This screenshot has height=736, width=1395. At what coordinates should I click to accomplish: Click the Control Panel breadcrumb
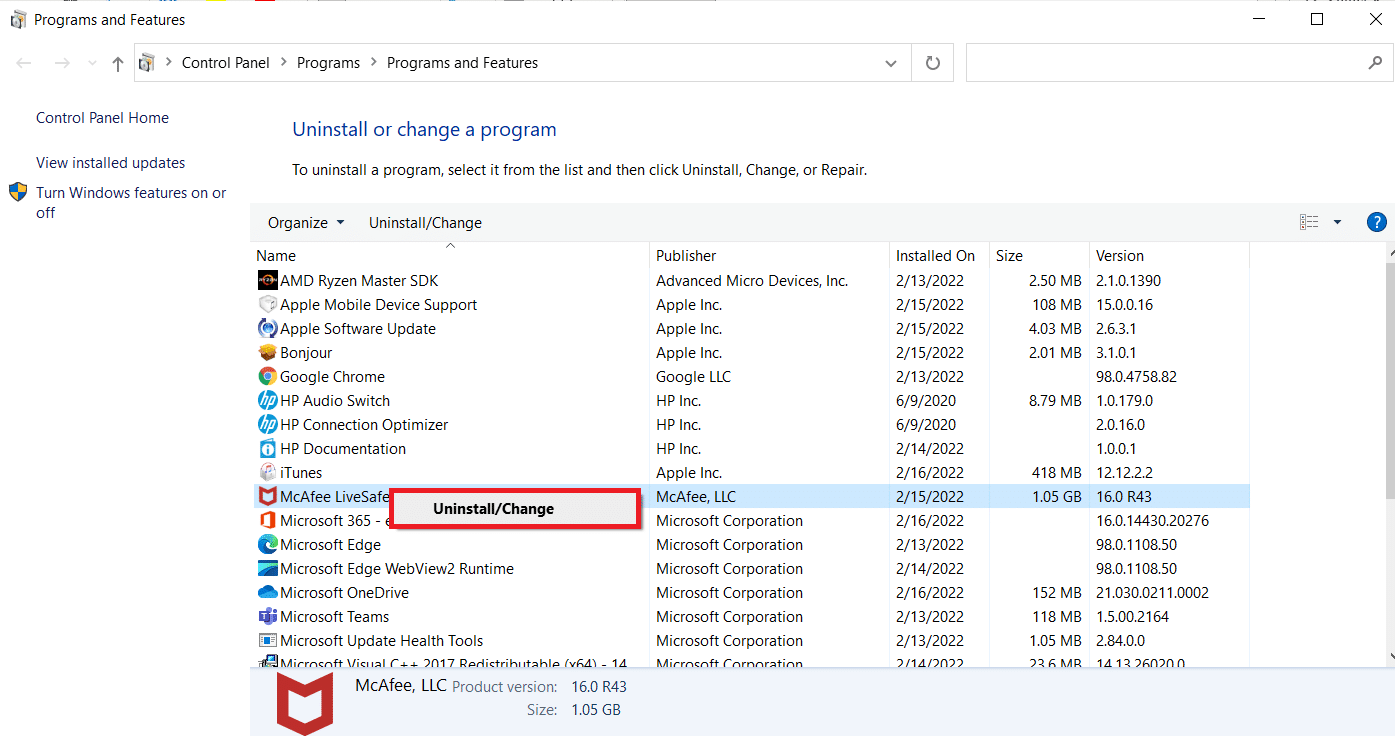(x=225, y=63)
